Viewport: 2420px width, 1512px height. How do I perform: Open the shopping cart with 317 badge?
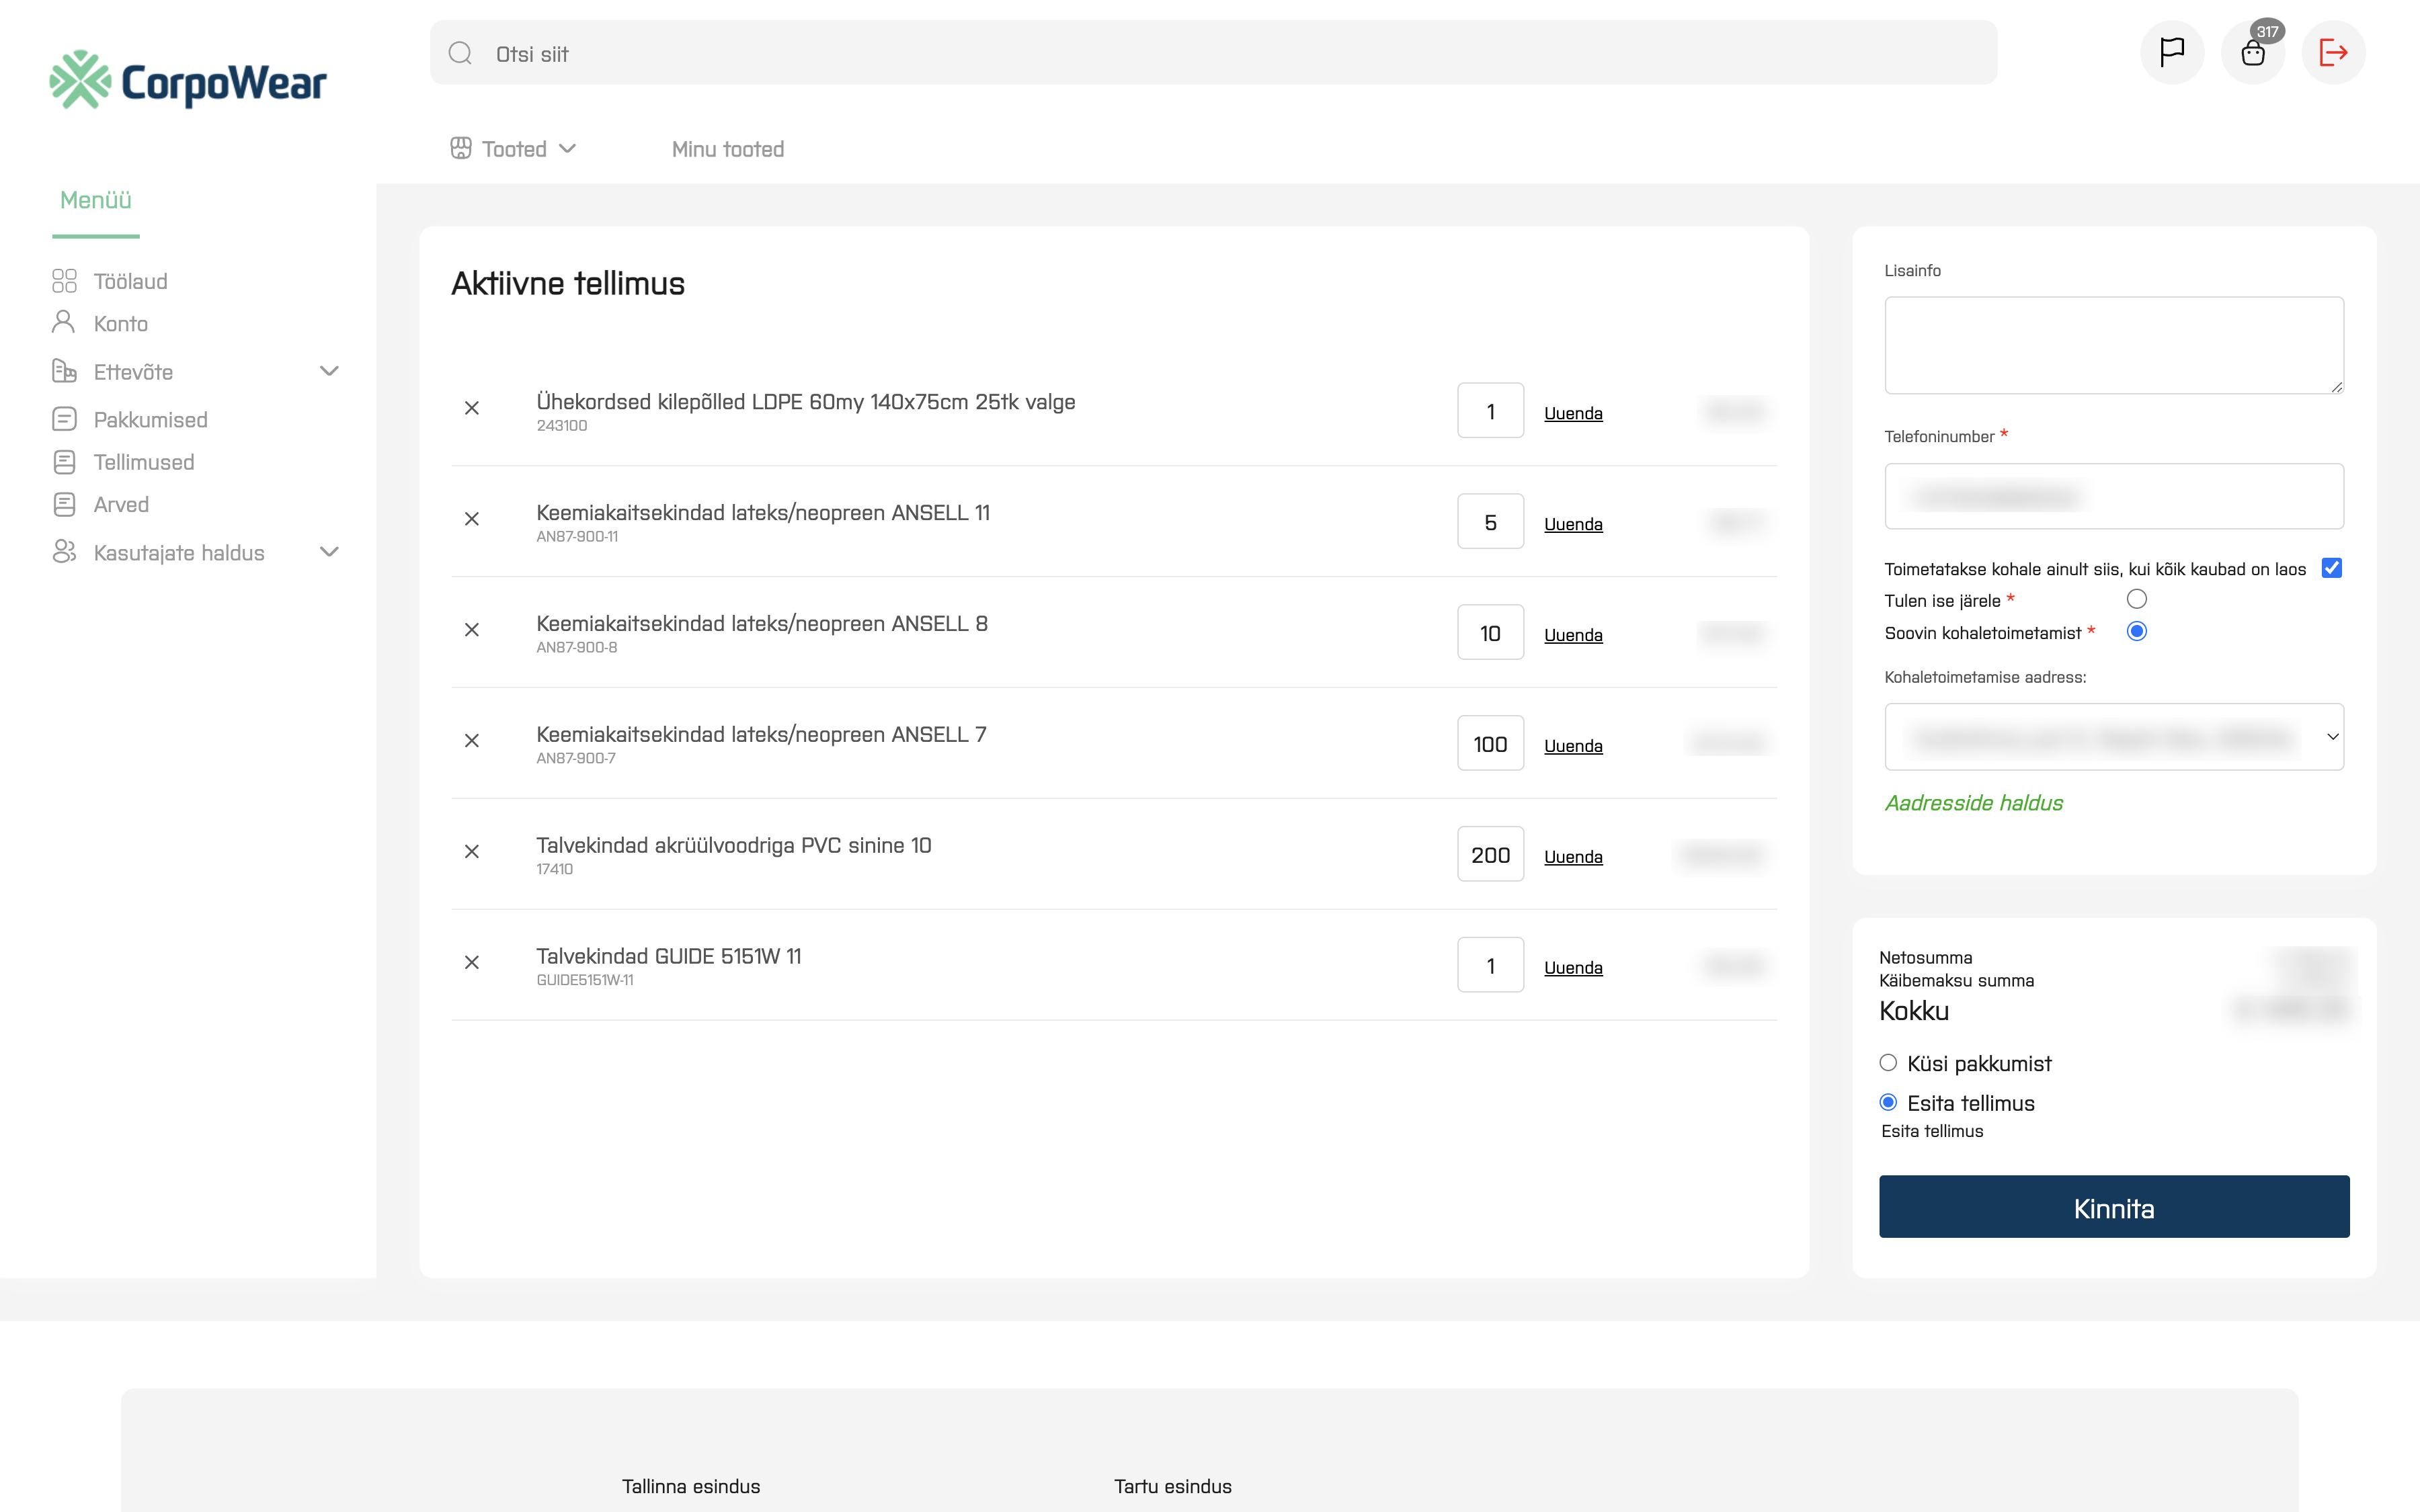click(x=2252, y=52)
